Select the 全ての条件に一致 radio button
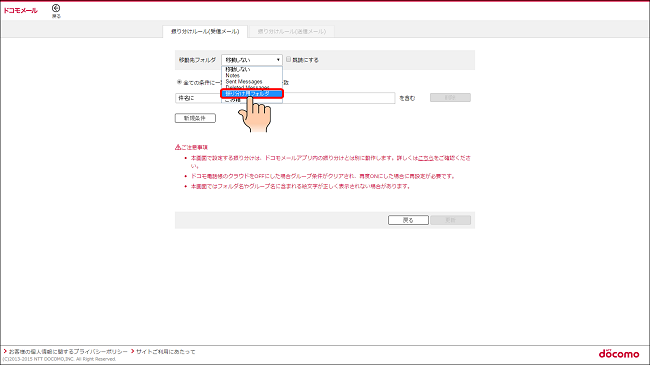 point(179,82)
